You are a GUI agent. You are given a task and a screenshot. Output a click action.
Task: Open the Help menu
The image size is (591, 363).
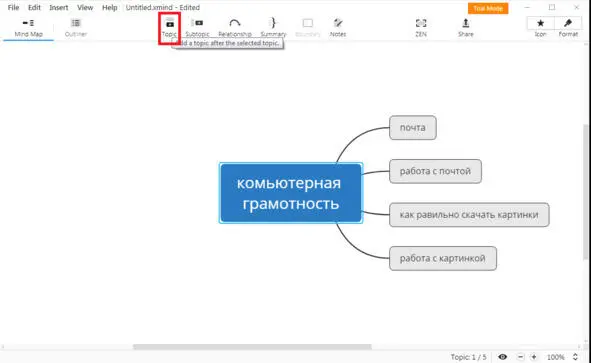(110, 8)
